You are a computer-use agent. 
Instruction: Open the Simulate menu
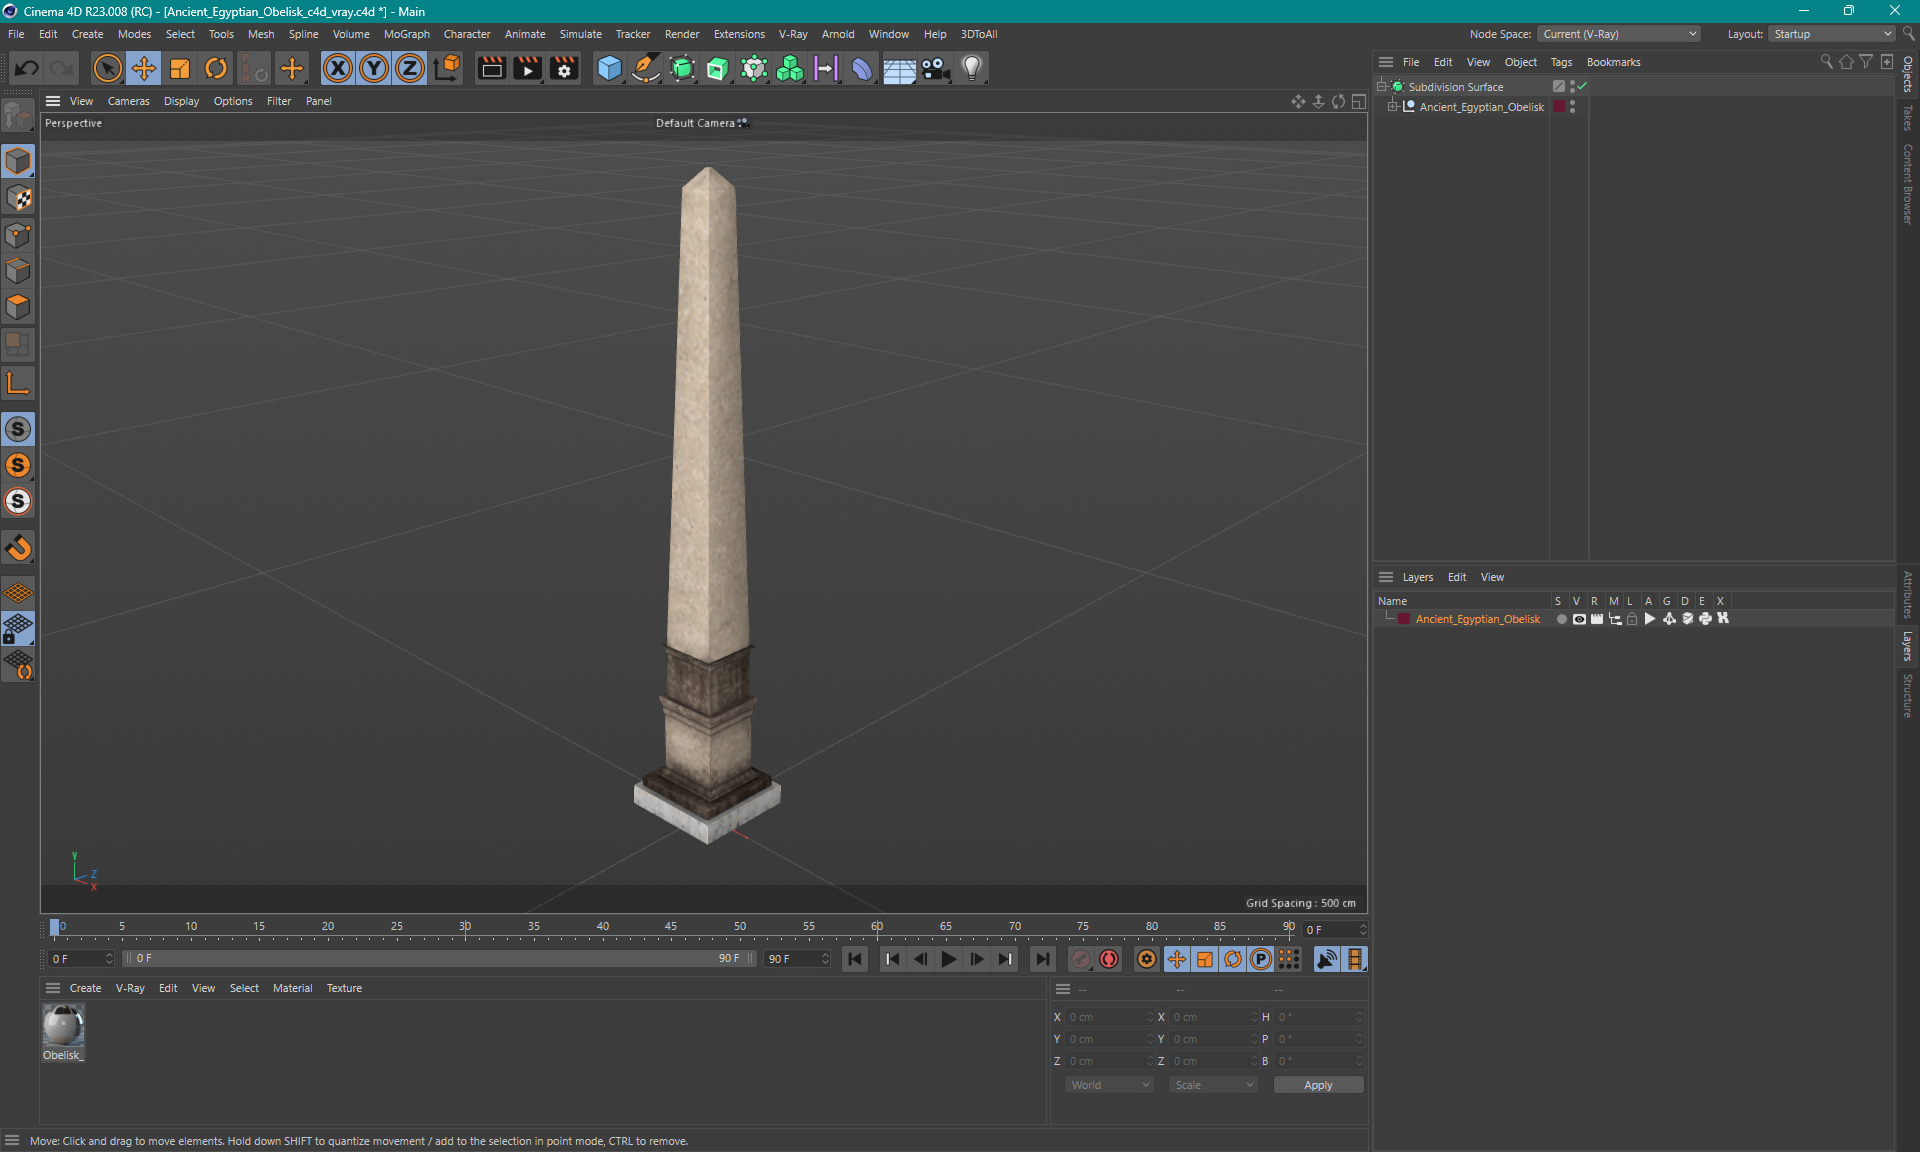580,34
